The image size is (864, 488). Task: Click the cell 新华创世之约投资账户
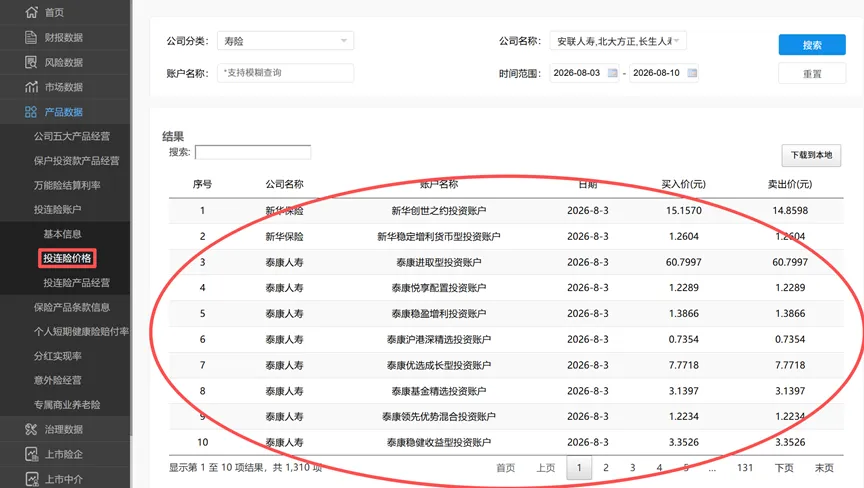[x=439, y=210]
